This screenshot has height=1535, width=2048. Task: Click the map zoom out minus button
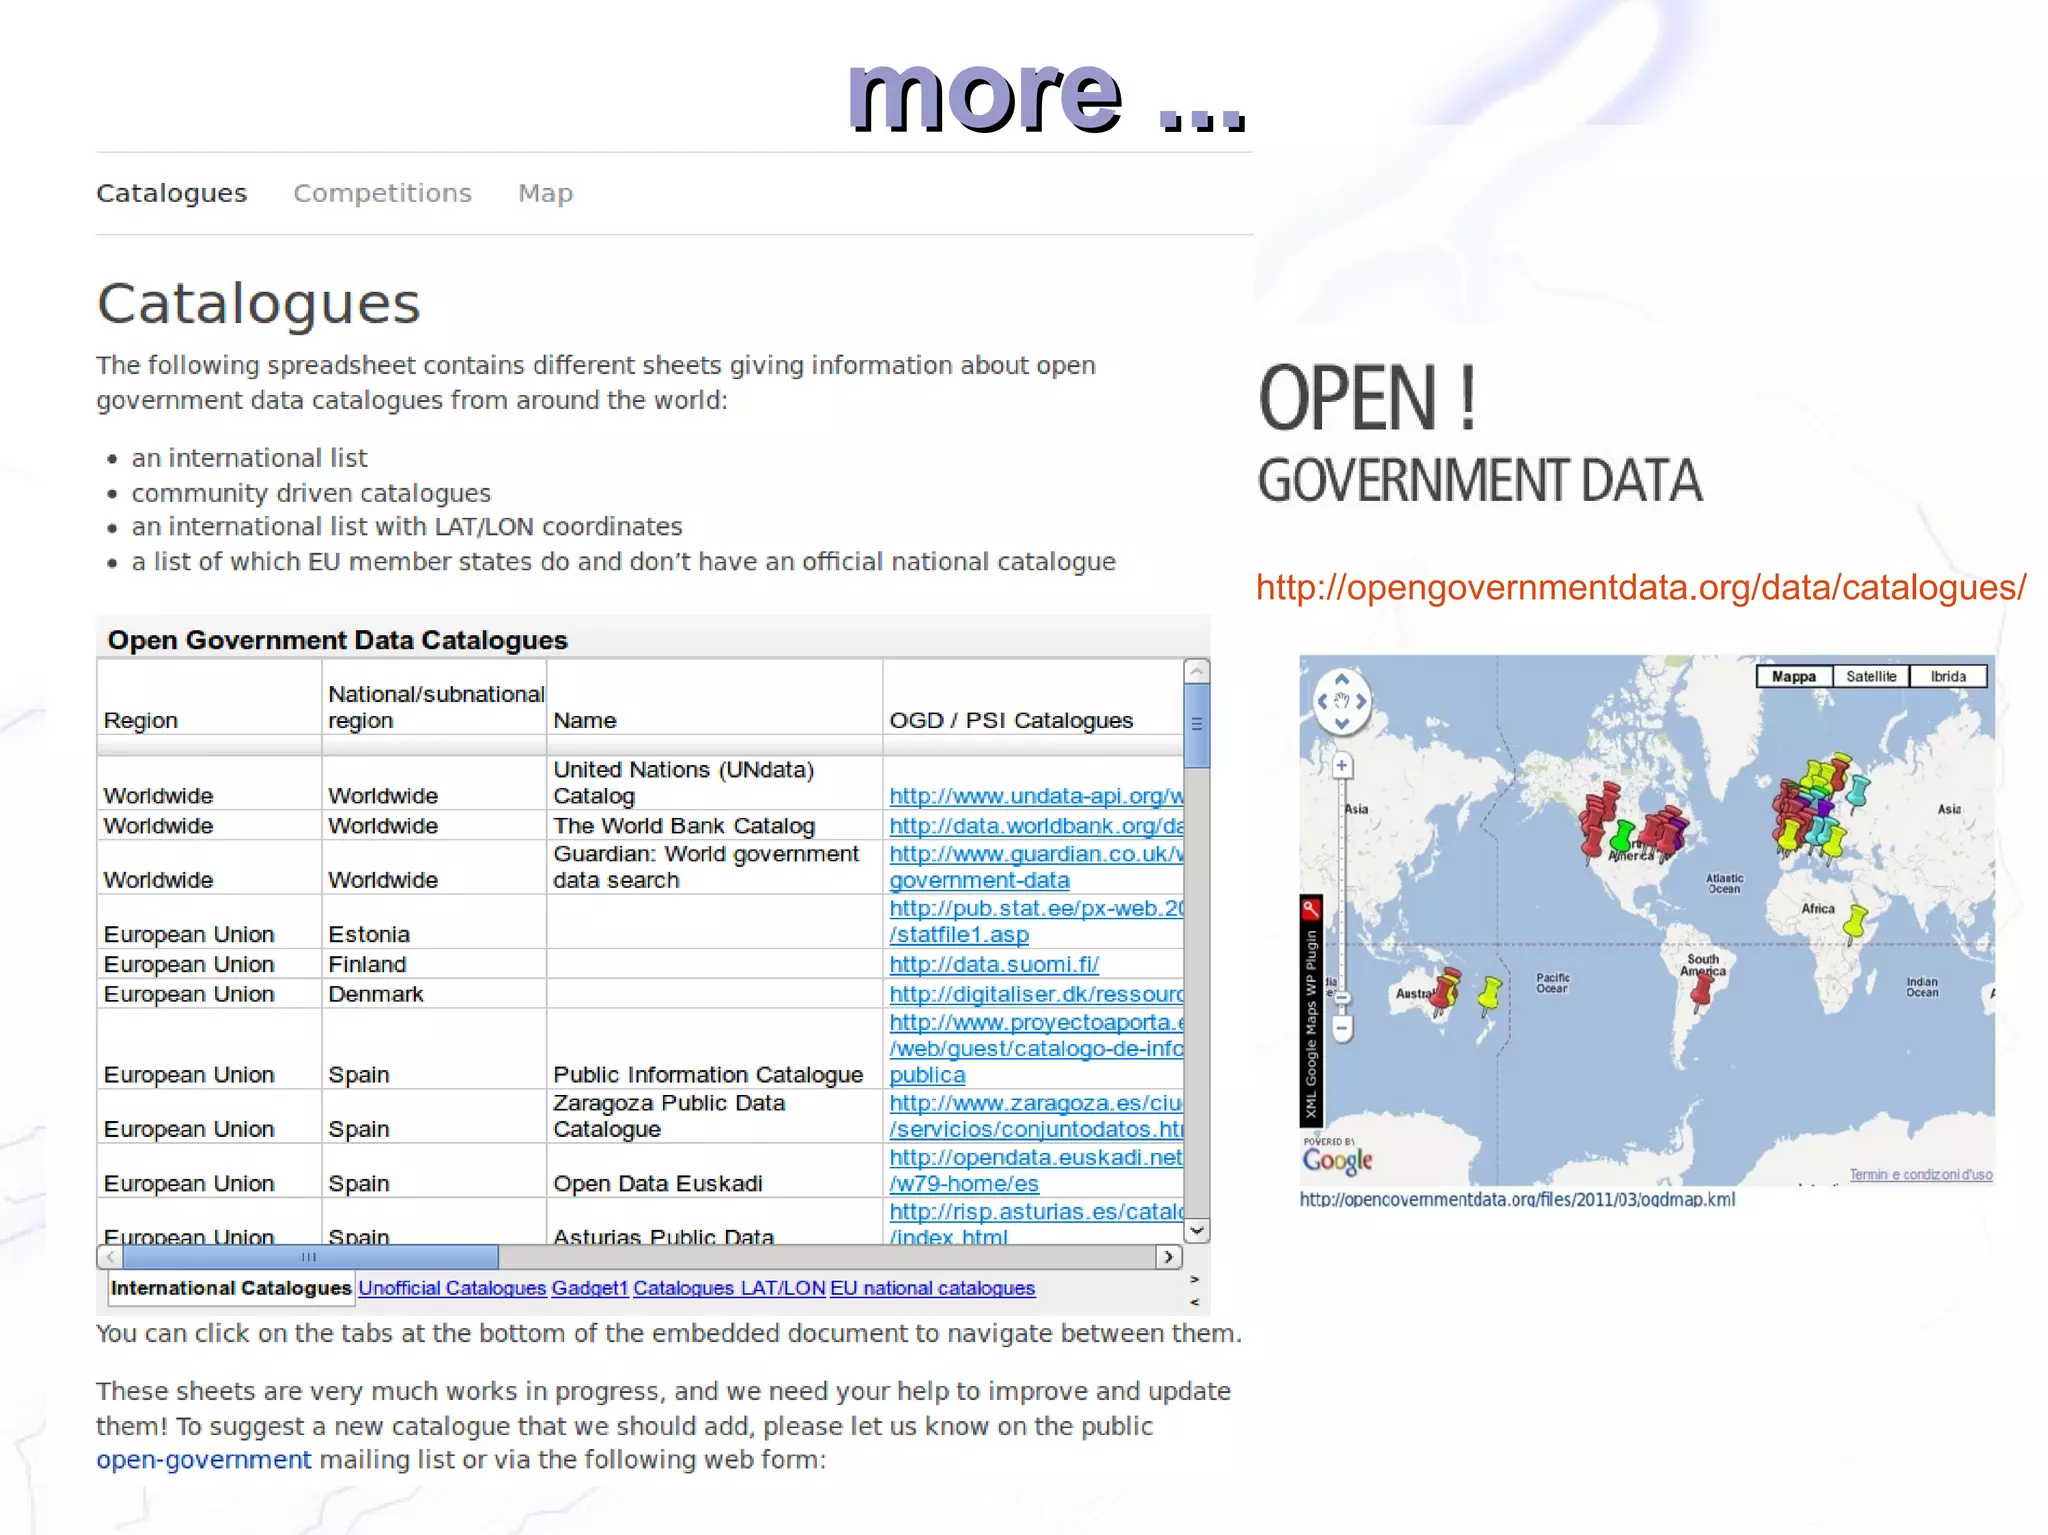tap(1342, 1028)
